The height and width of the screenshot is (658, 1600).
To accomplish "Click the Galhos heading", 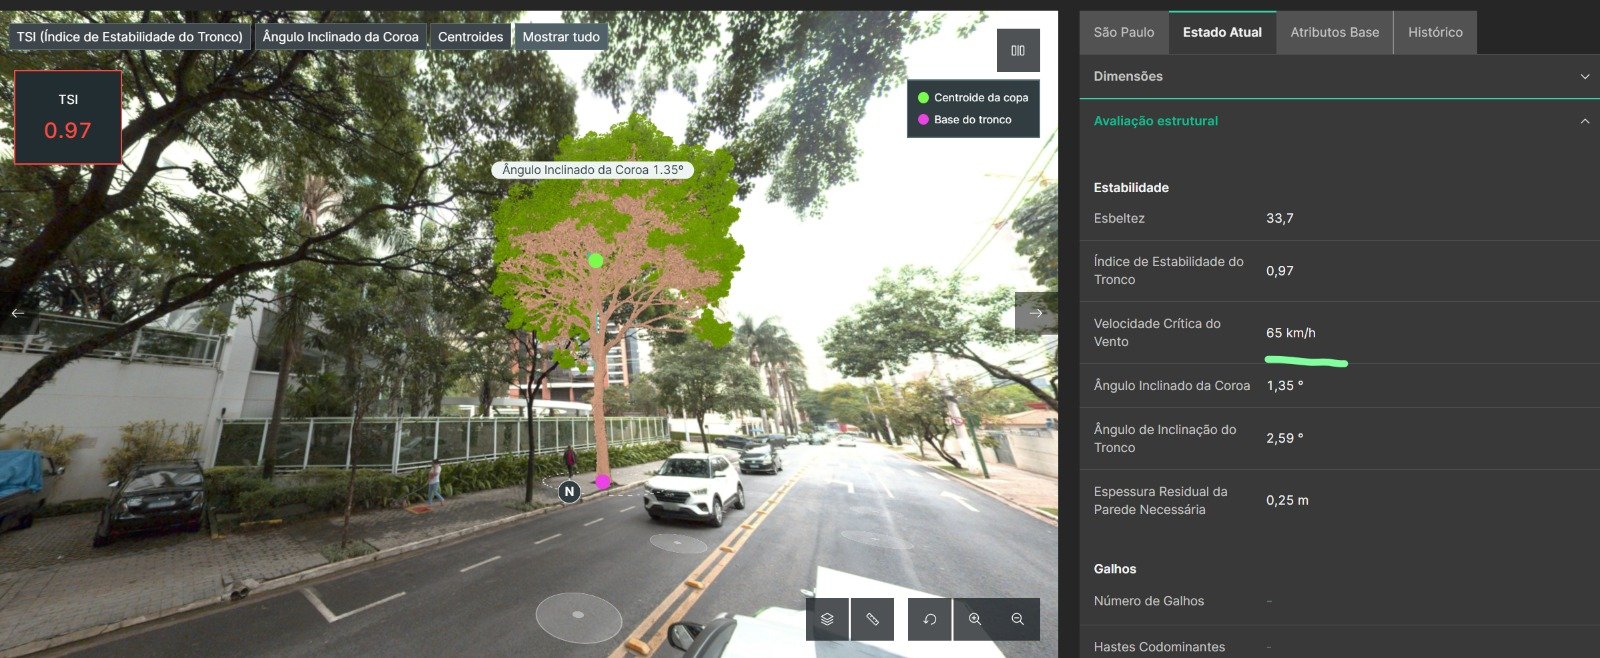I will 1115,569.
